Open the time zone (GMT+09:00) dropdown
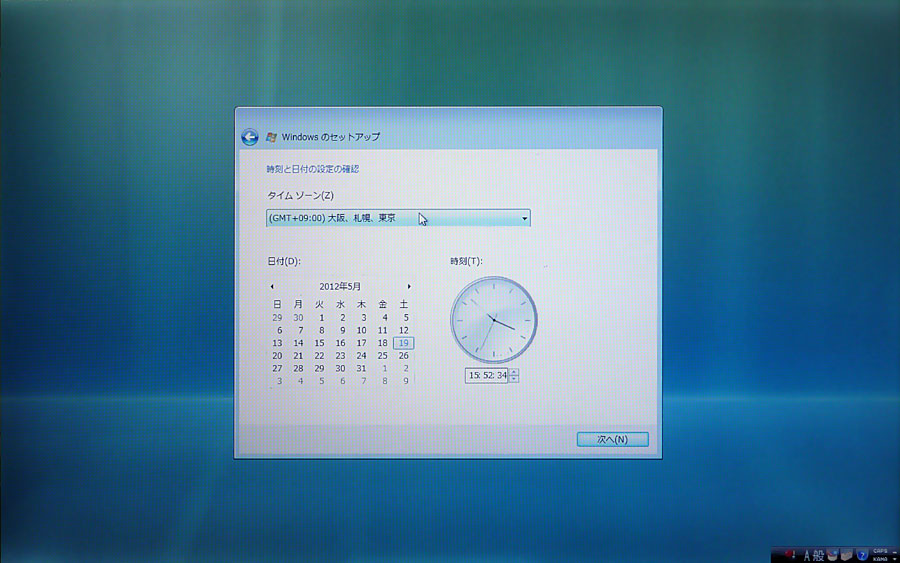The width and height of the screenshot is (900, 563). [398, 218]
